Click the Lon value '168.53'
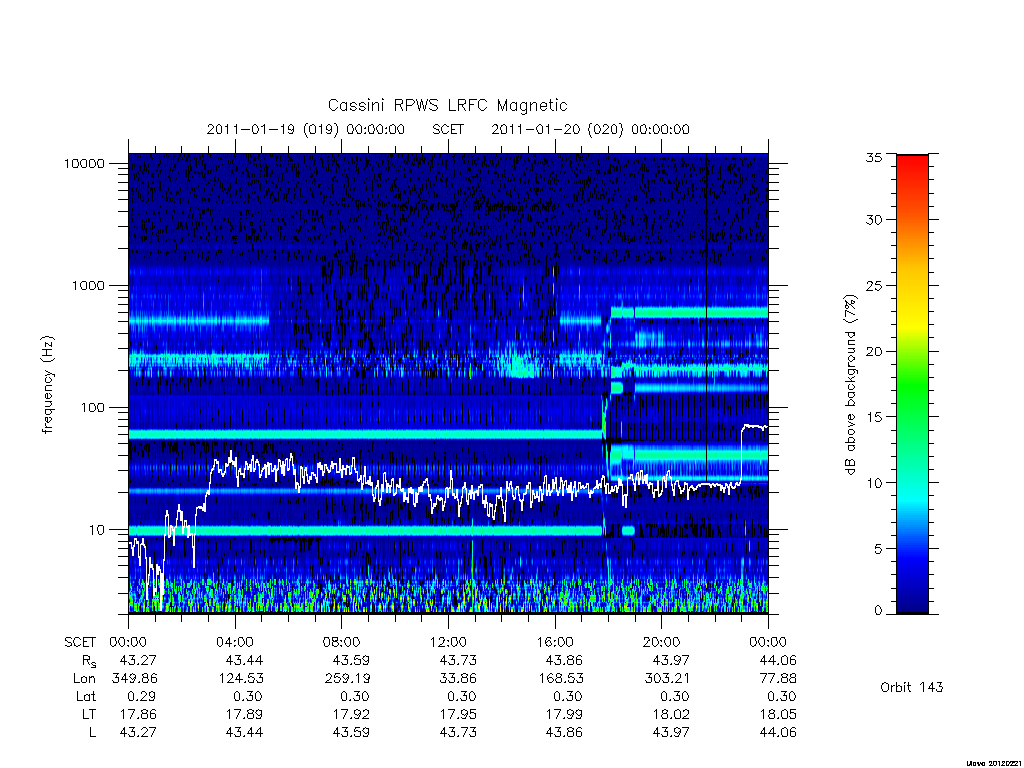1024x768 pixels. (560, 679)
